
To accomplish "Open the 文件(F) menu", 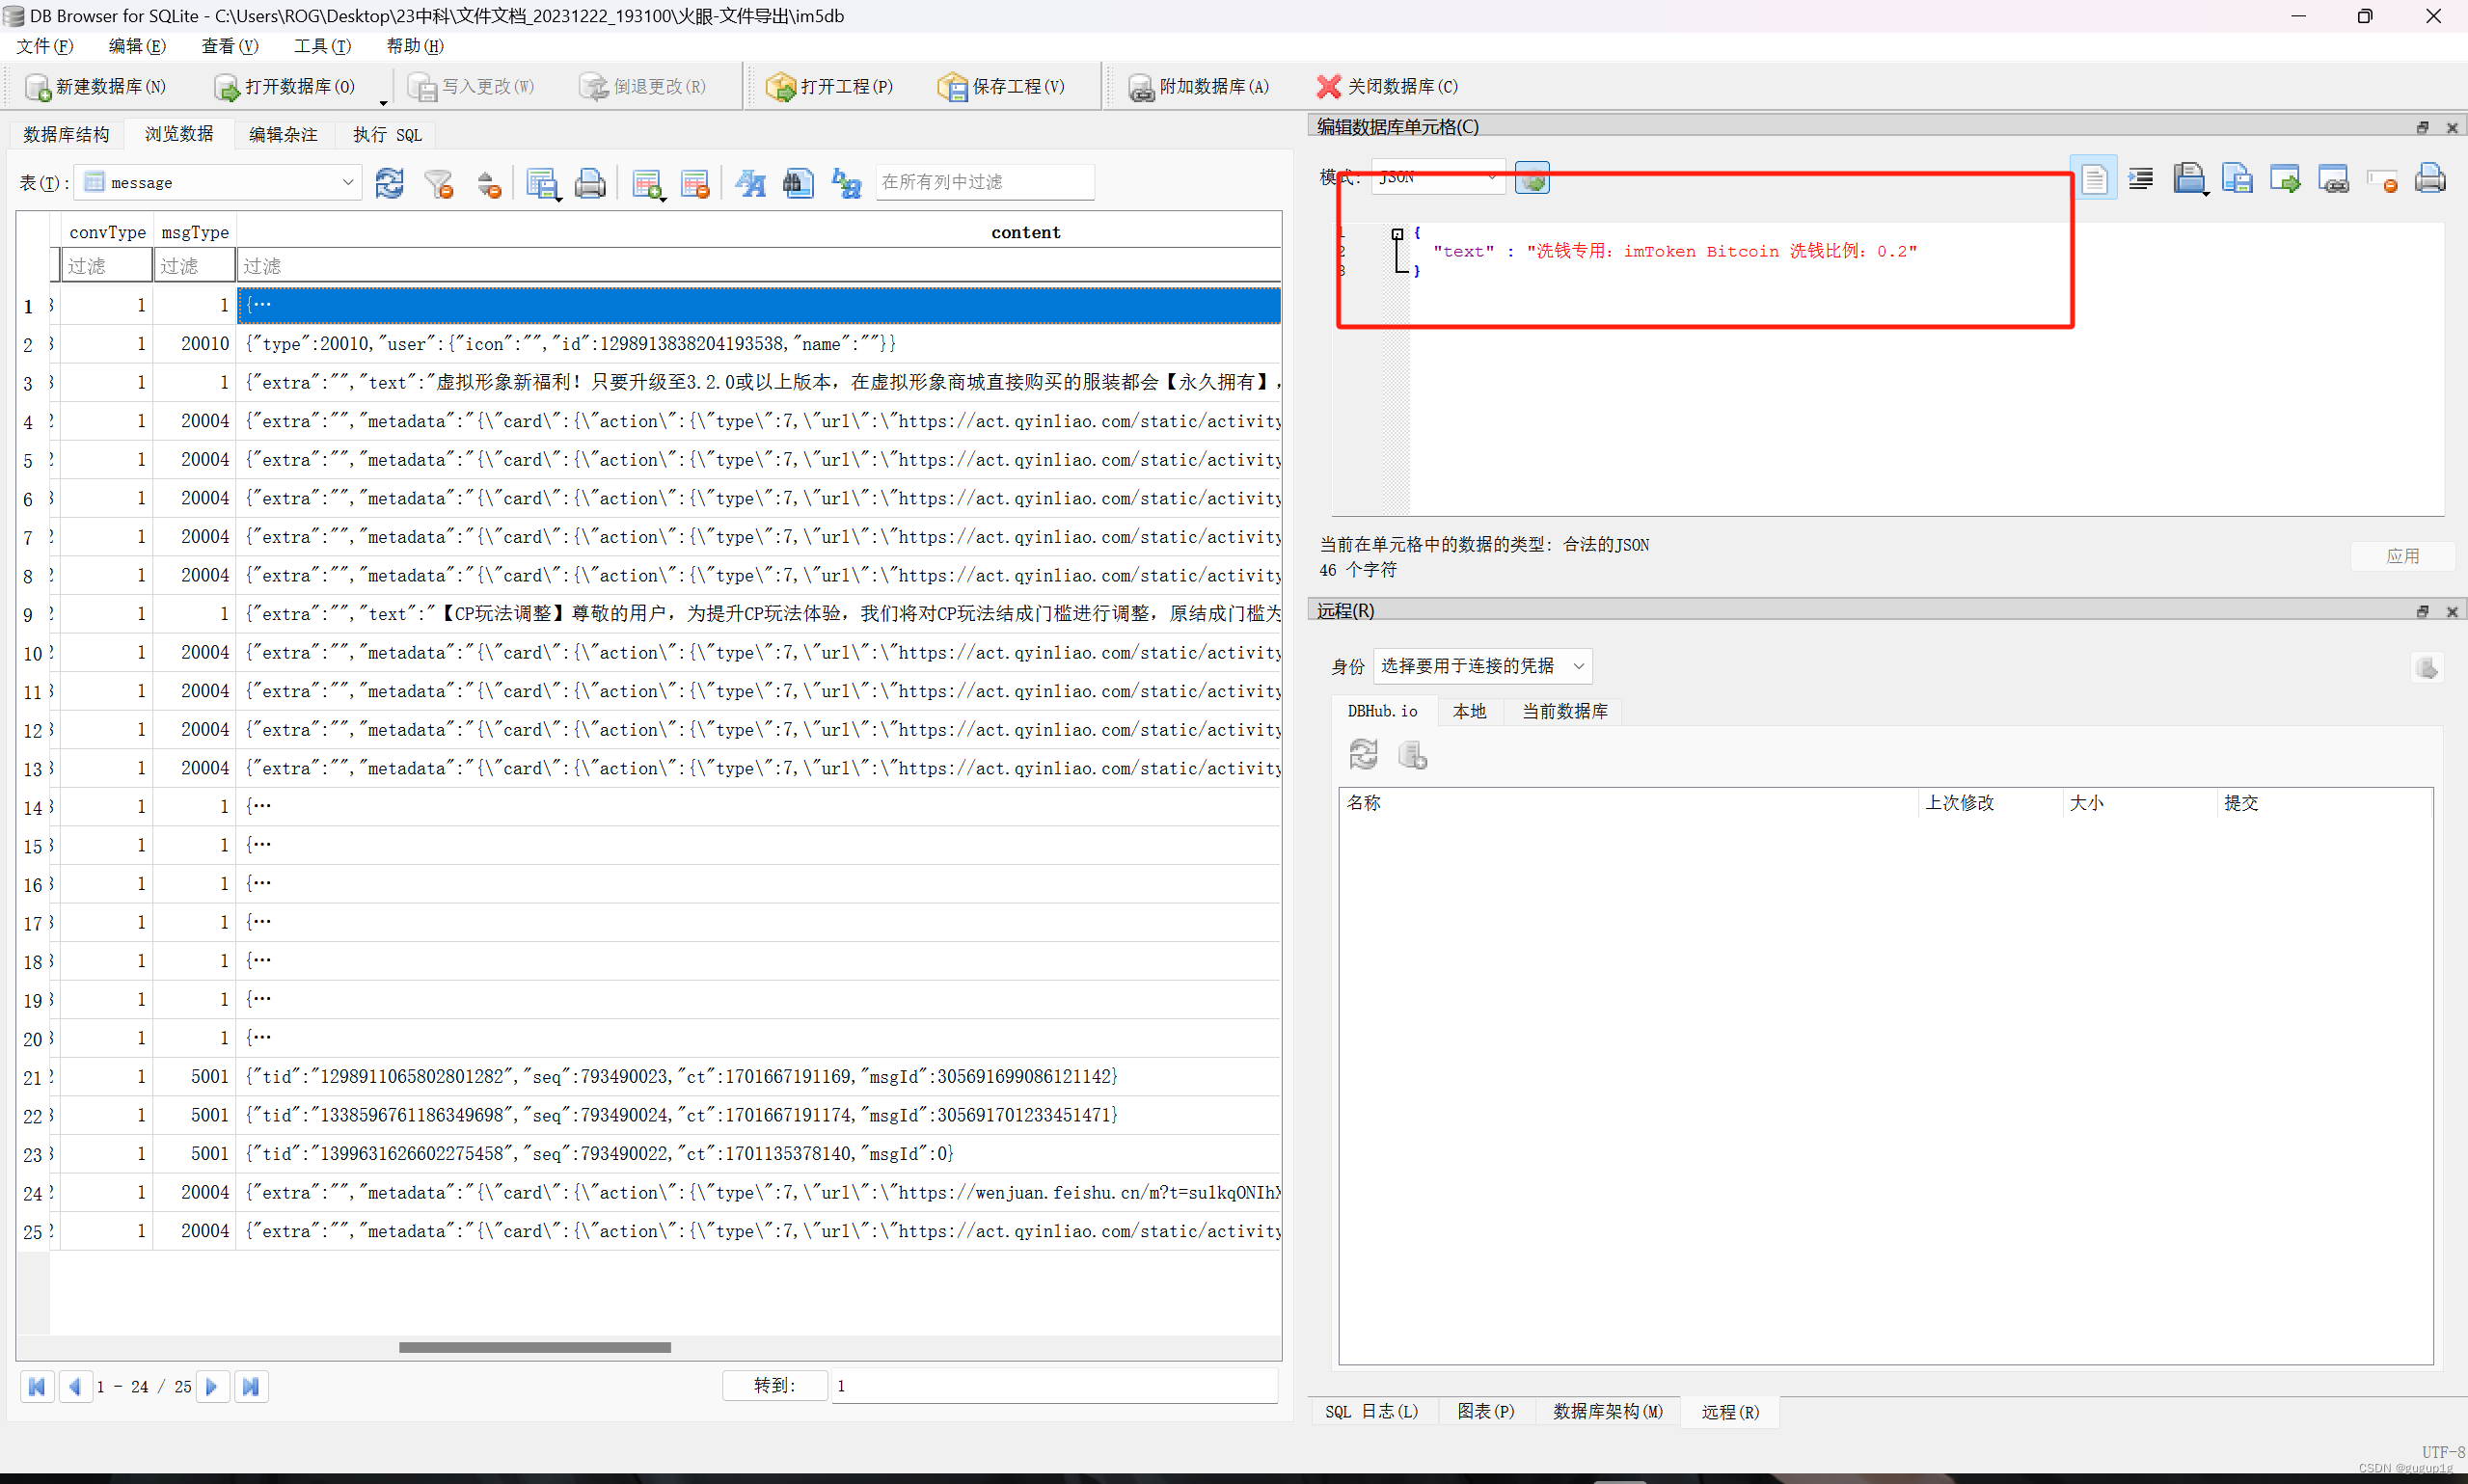I will 45,46.
